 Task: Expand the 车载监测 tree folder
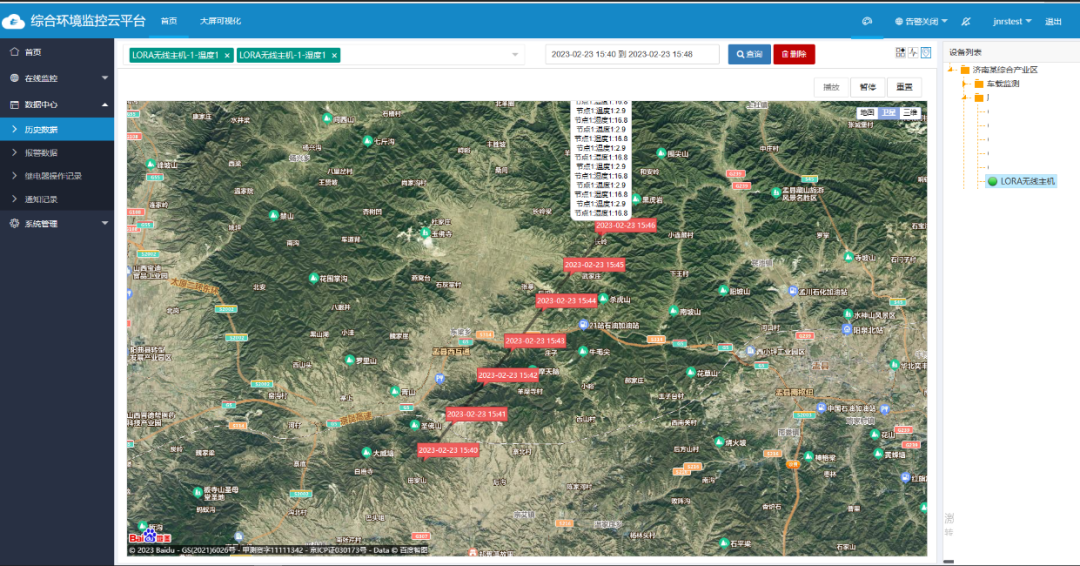tap(965, 84)
